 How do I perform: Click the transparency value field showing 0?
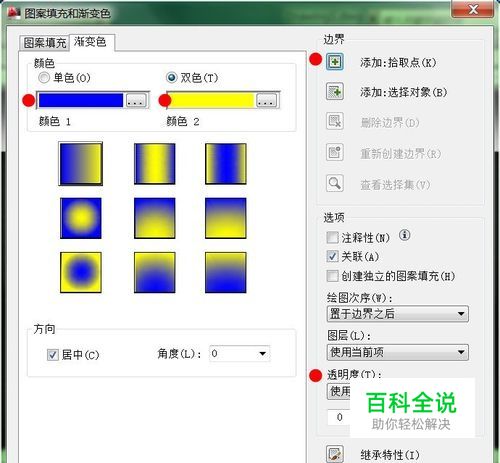coord(339,417)
